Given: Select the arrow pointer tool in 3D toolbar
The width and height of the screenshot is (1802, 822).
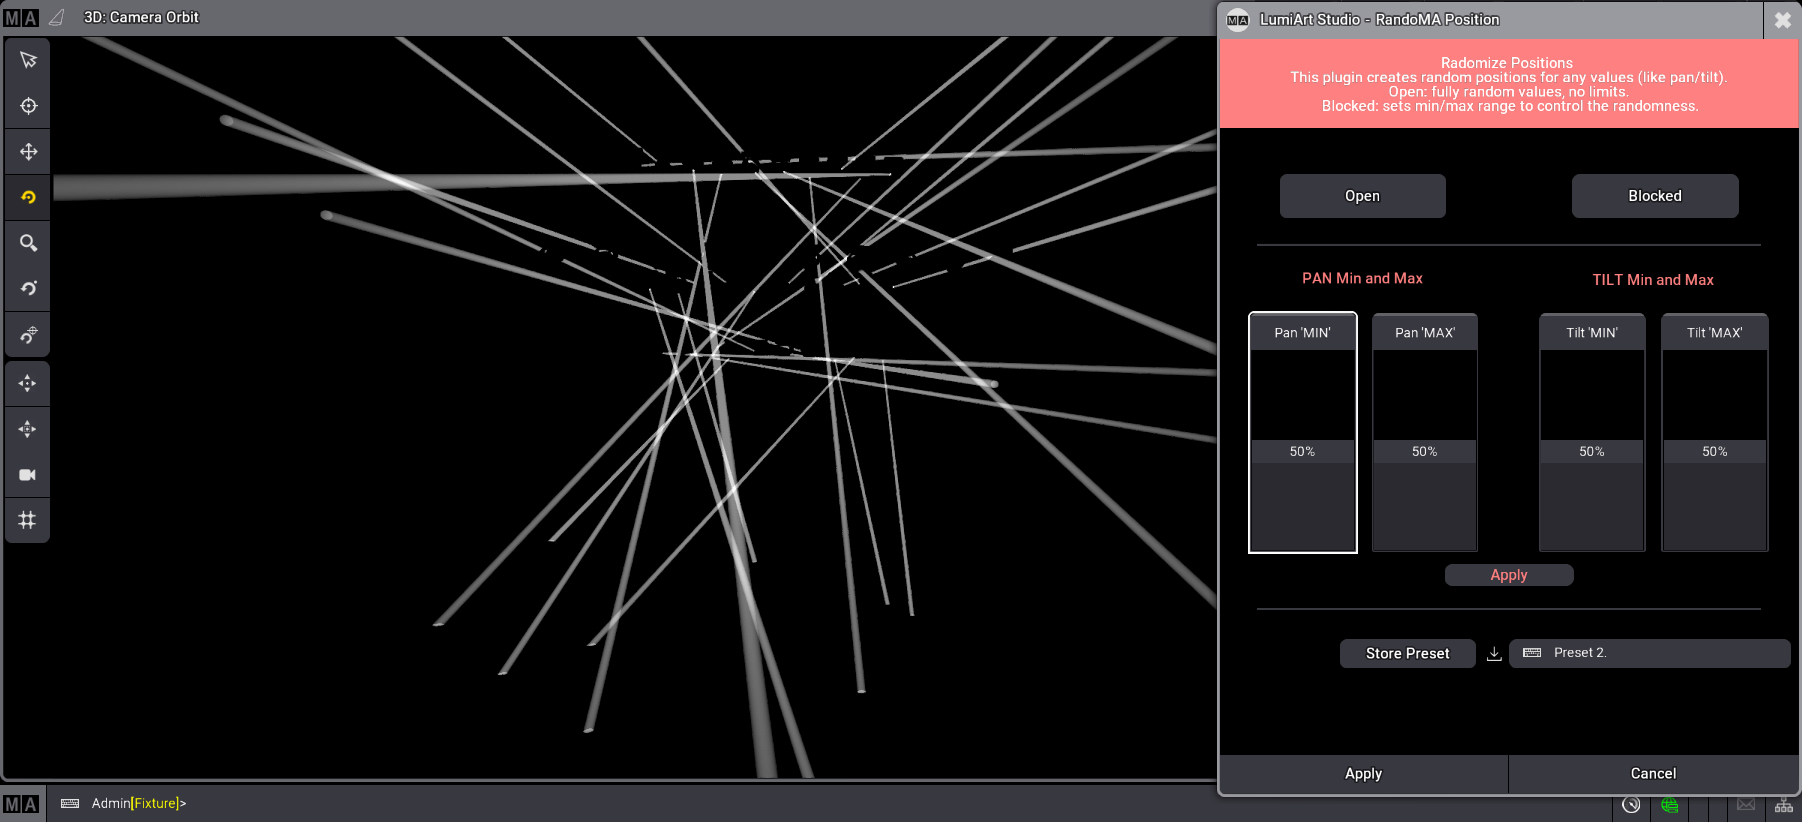Looking at the screenshot, I should [x=28, y=60].
